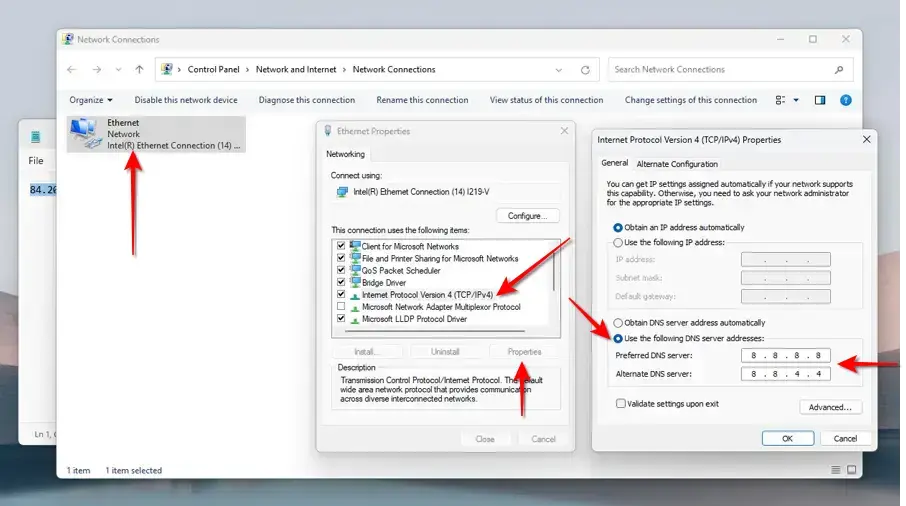
Task: Click Diagnose this connection
Action: coord(307,100)
